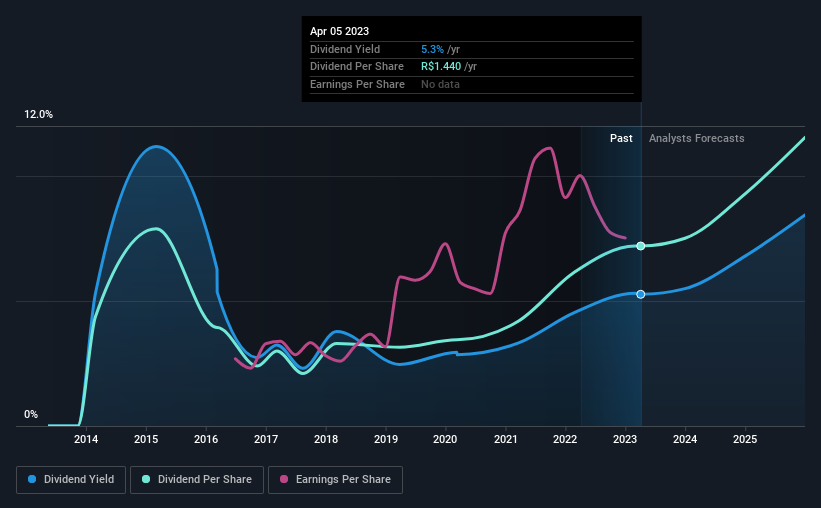Click the 2020 x-axis label
This screenshot has height=508, width=821.
(445, 439)
